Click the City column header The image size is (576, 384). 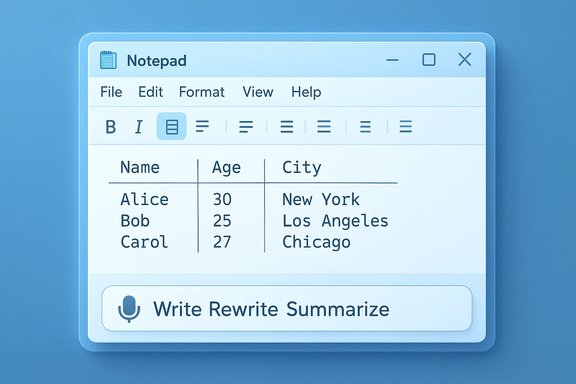point(302,168)
